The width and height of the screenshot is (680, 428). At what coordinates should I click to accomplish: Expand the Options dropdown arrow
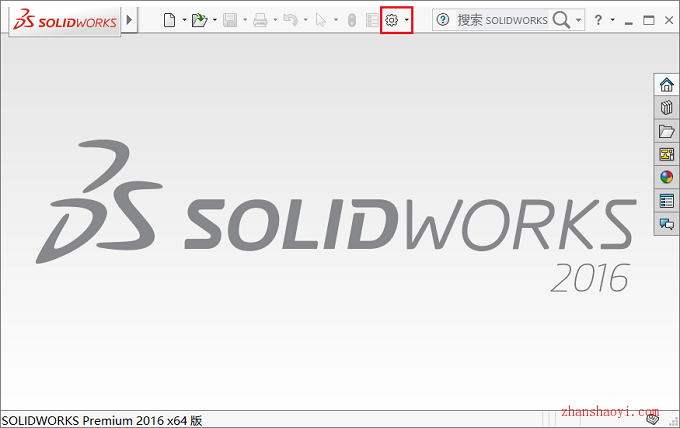pos(407,20)
